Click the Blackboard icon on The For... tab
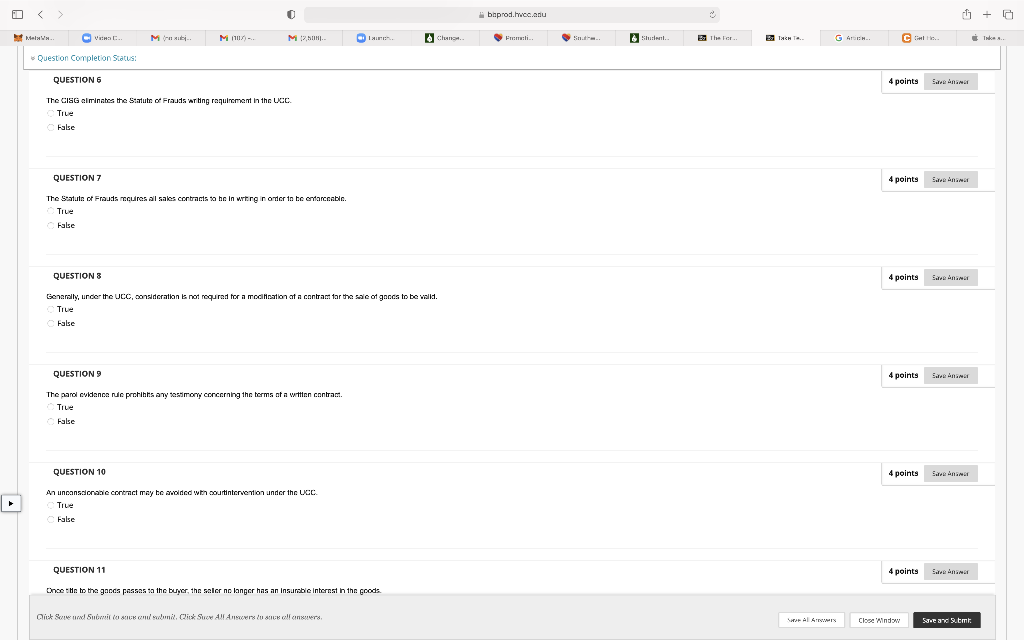Image resolution: width=1024 pixels, height=640 pixels. pyautogui.click(x=702, y=38)
